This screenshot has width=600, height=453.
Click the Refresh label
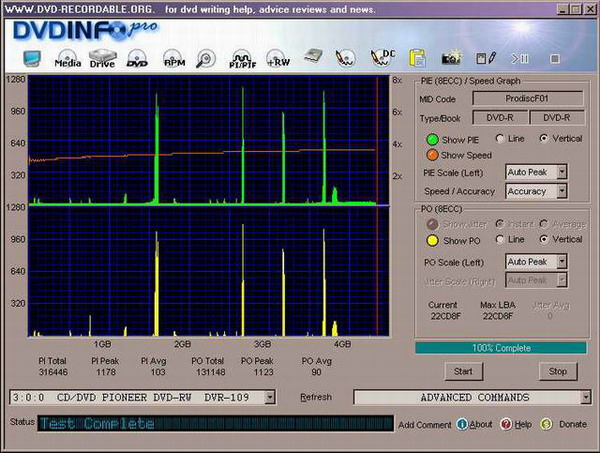316,397
